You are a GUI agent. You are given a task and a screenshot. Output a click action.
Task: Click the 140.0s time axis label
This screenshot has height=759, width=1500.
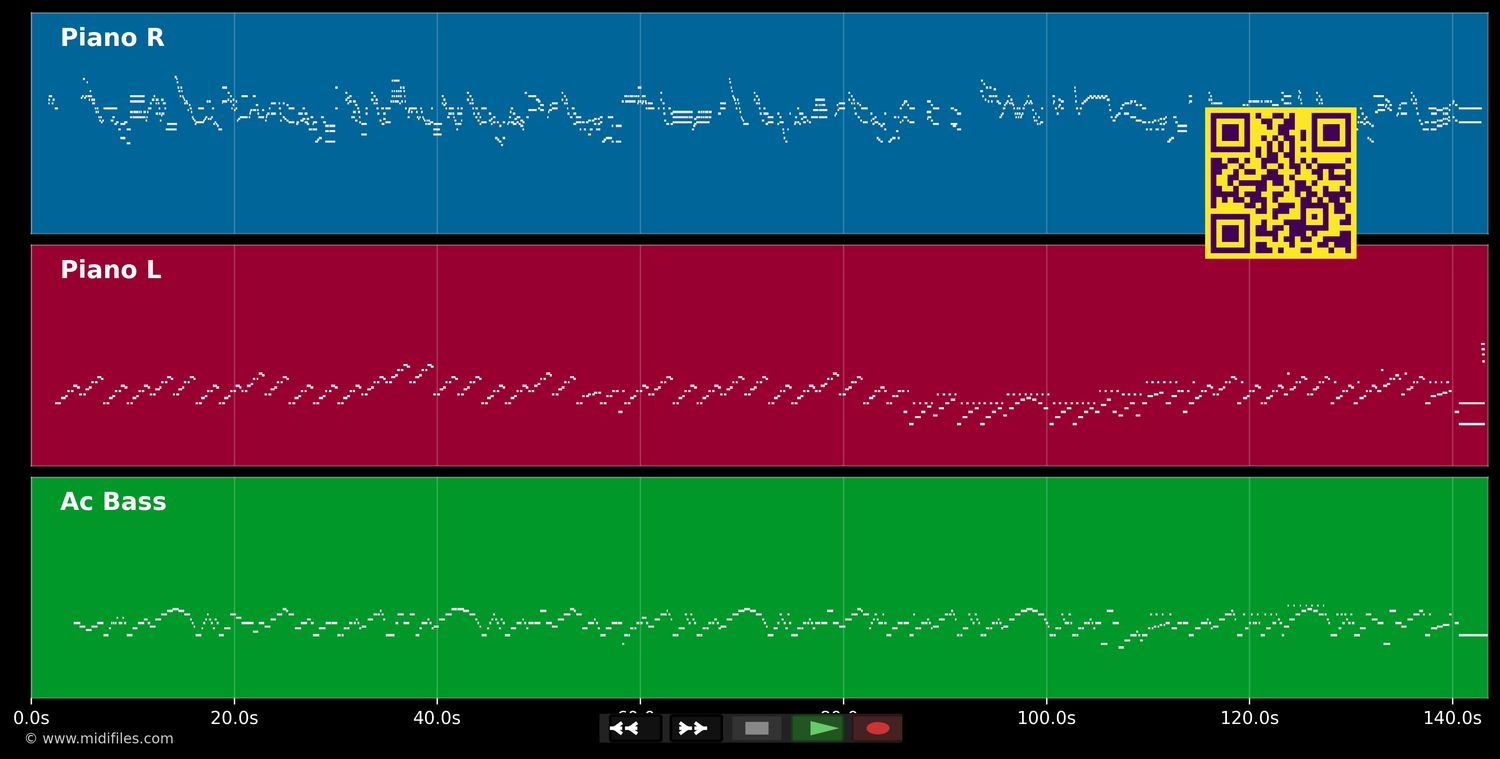click(1452, 718)
